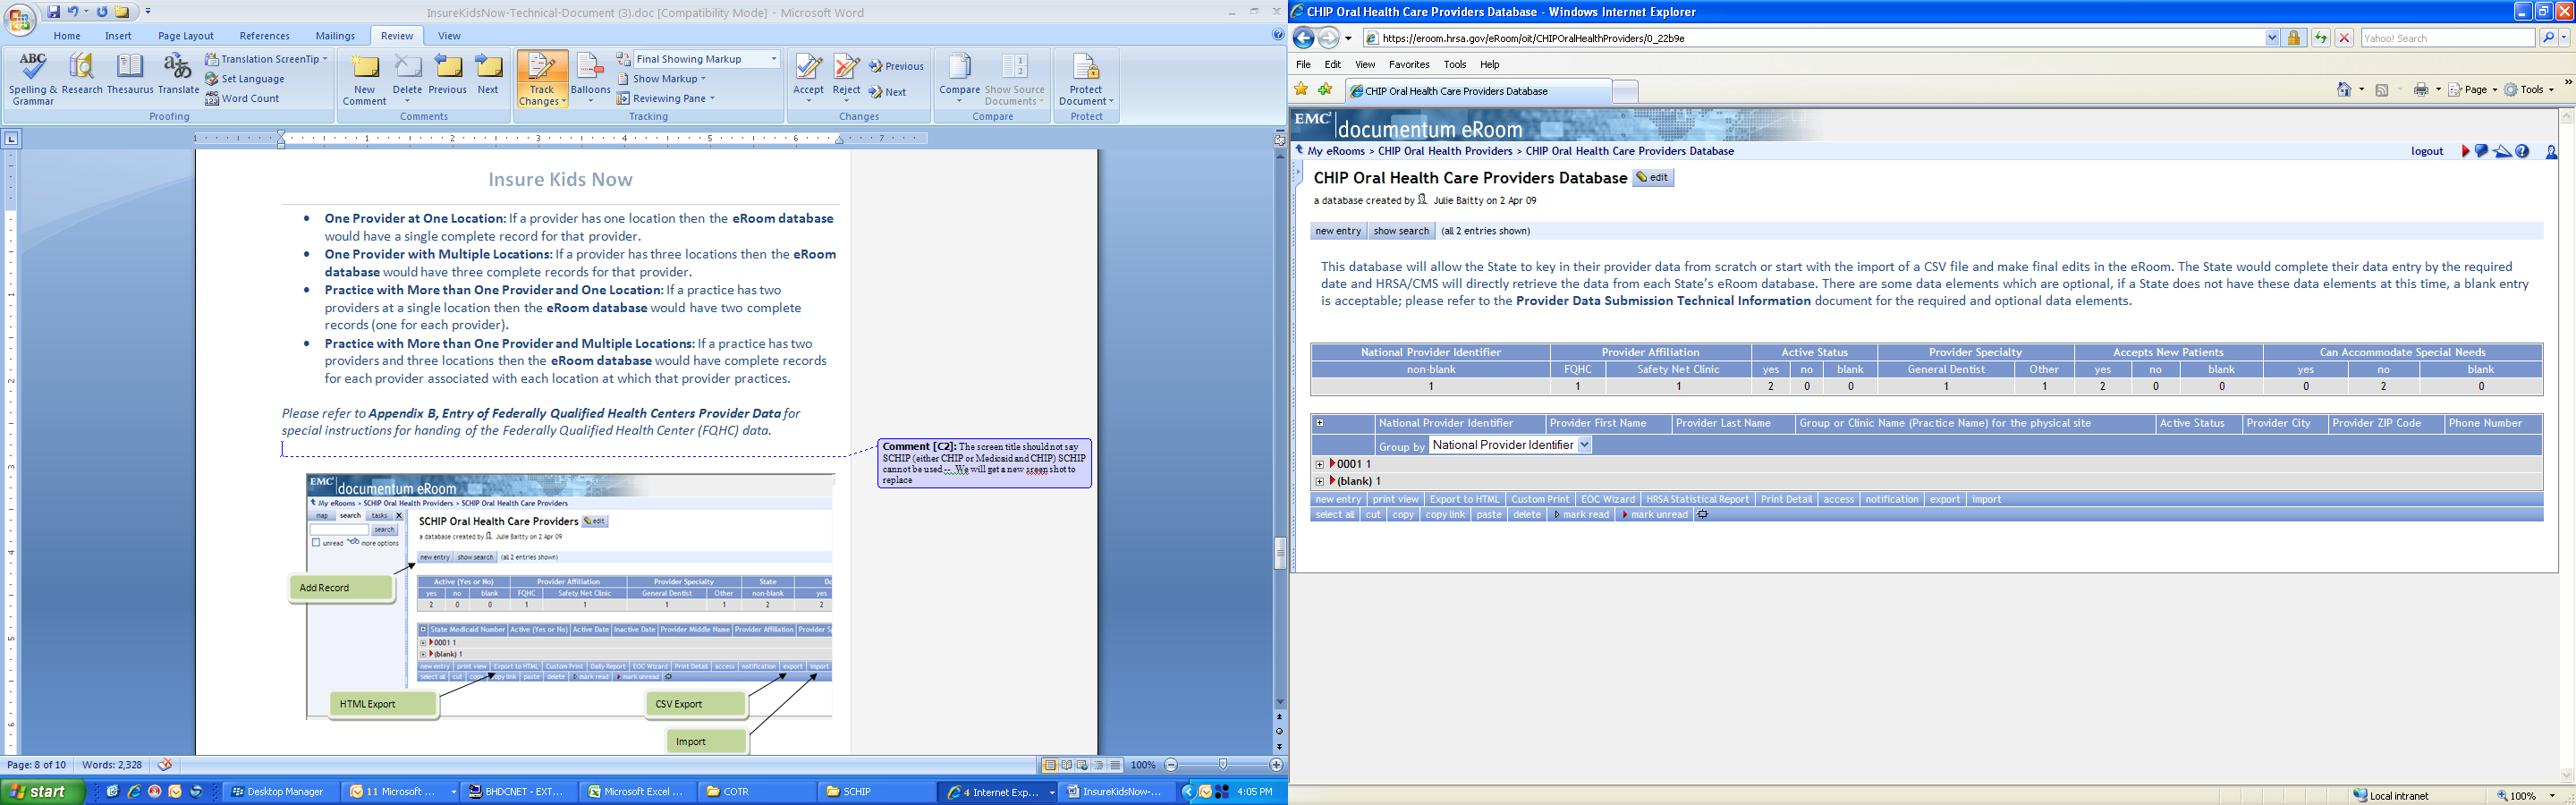Switch to Outline view
2576x805 pixels.
pyautogui.click(x=1099, y=765)
